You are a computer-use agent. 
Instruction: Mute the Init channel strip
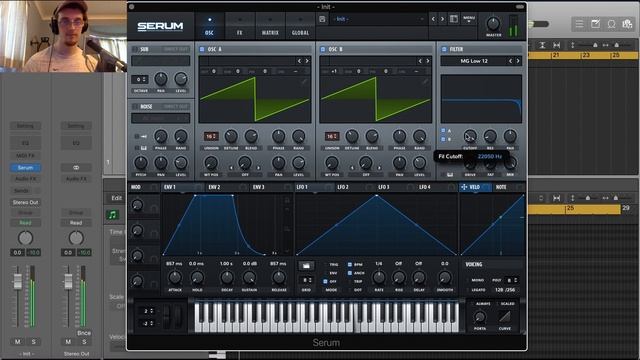18,342
